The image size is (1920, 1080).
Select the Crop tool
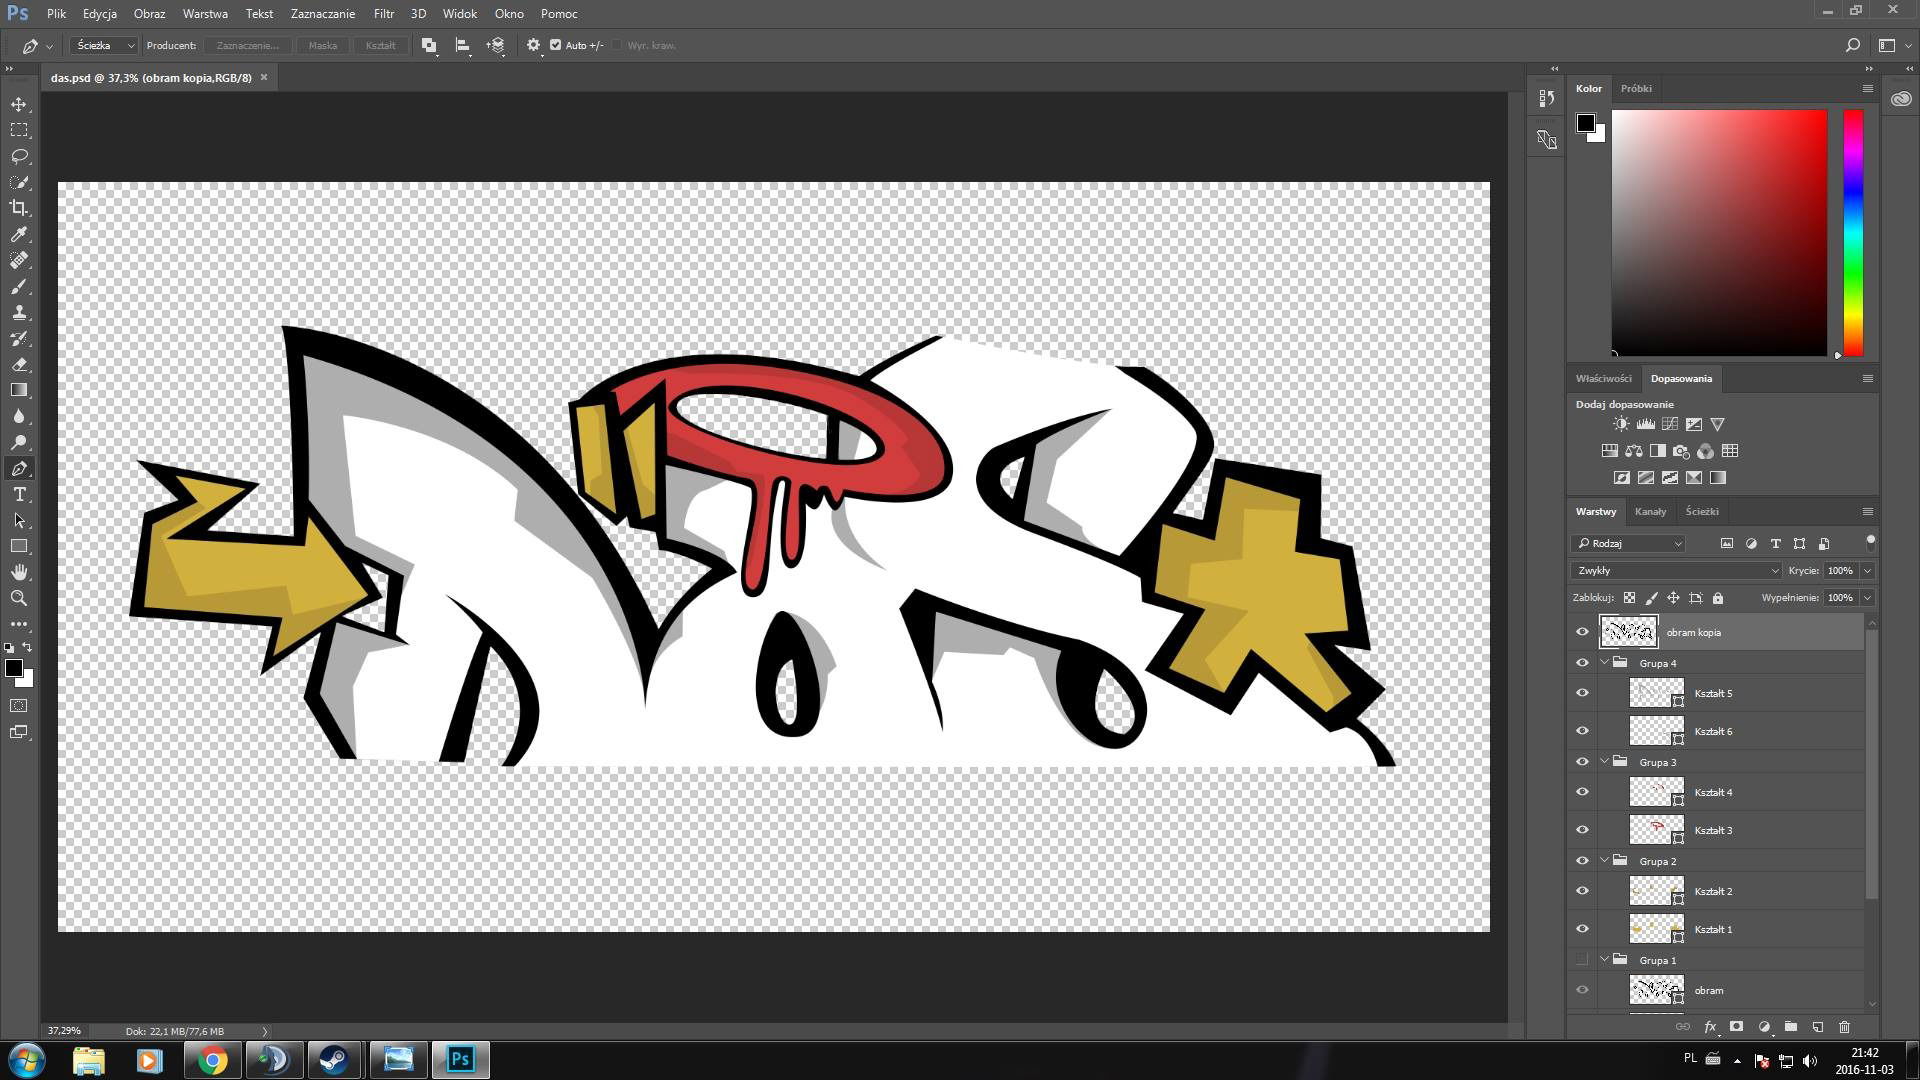pos(19,208)
